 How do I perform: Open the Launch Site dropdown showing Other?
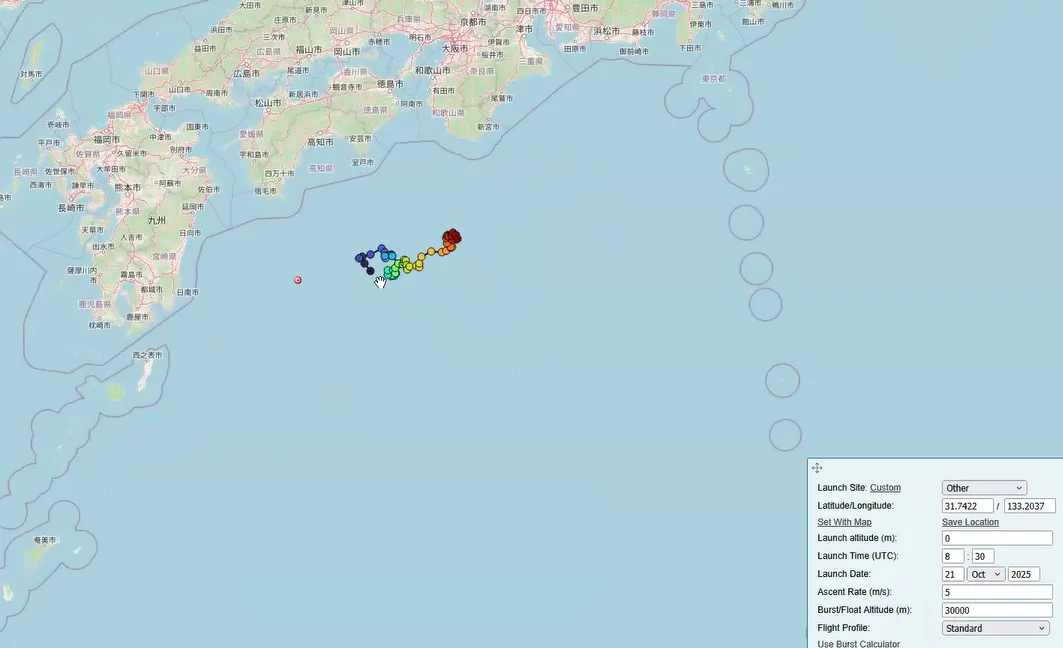(984, 488)
